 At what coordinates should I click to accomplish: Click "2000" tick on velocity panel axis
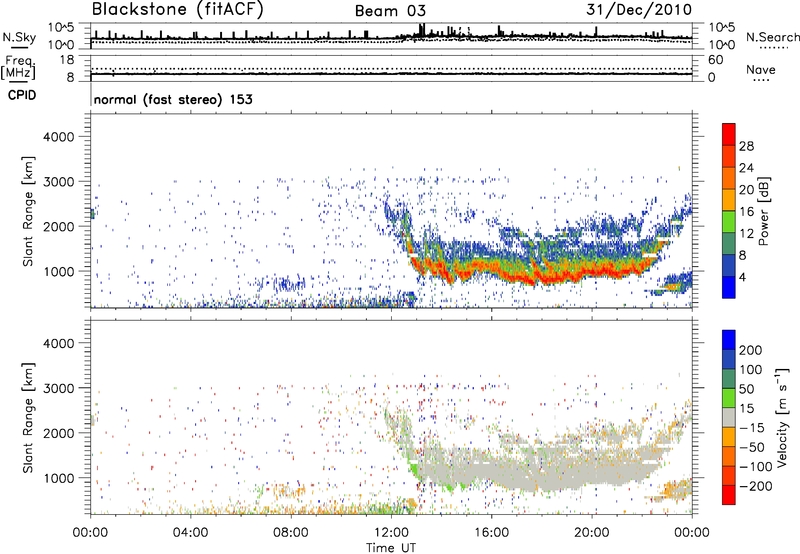(x=59, y=433)
